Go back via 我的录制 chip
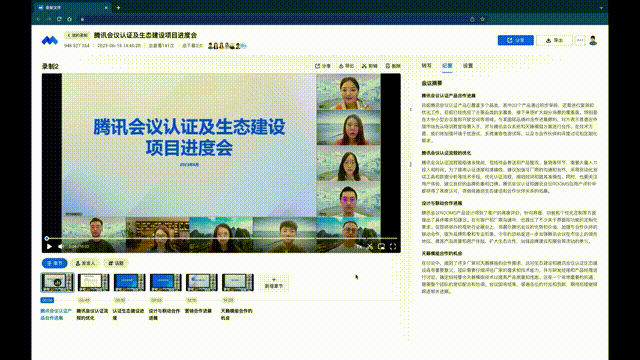The image size is (640, 360). tap(78, 36)
